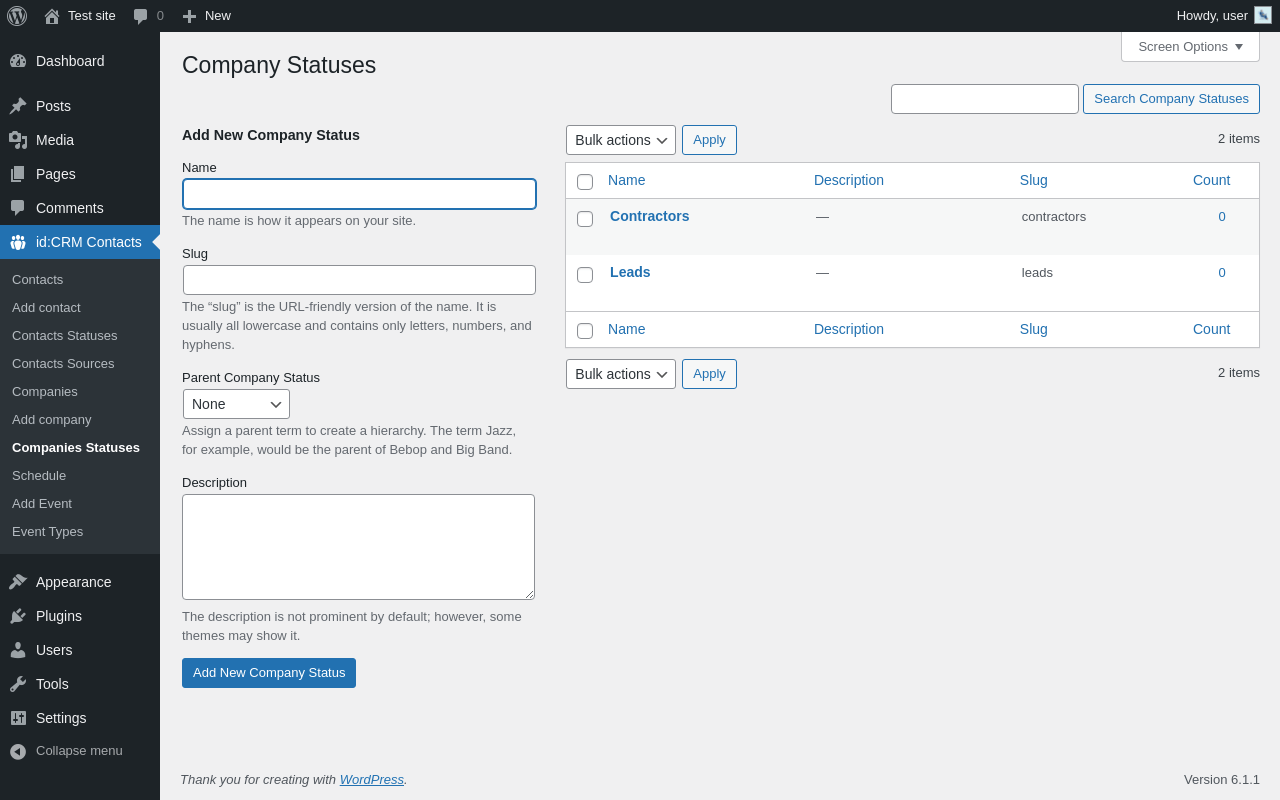
Task: Click the Plugins plug icon
Action: coord(18,616)
